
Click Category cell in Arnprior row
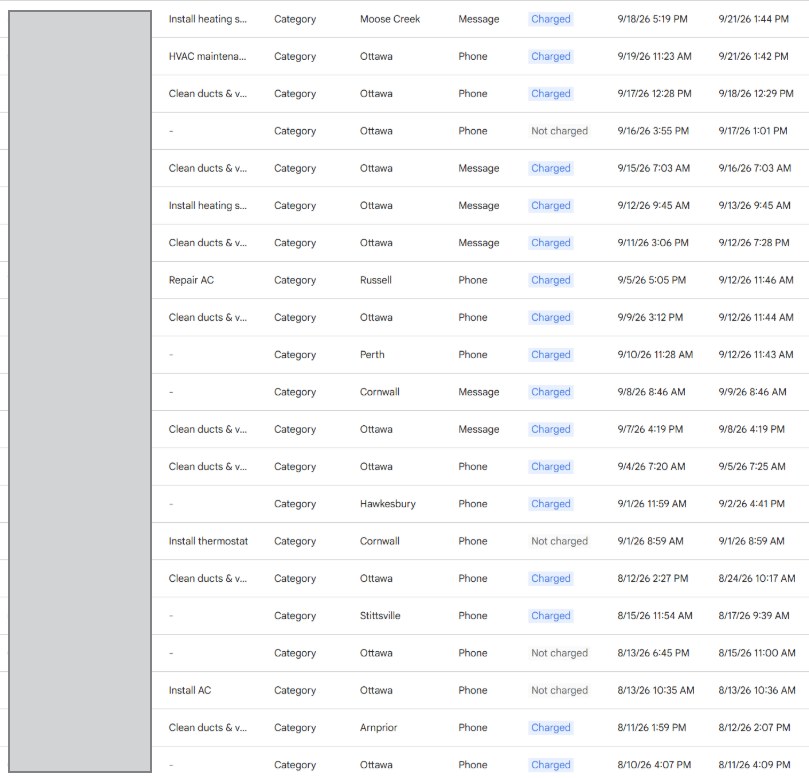tap(295, 727)
